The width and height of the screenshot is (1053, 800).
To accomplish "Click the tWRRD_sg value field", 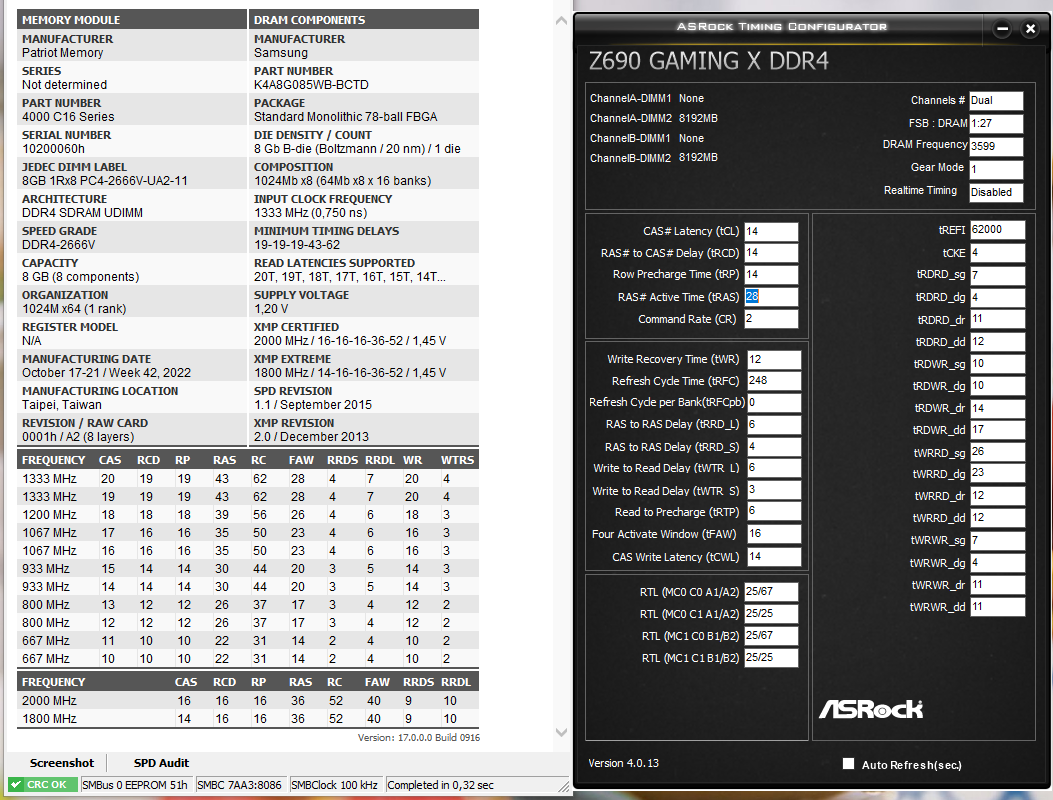I will point(997,452).
